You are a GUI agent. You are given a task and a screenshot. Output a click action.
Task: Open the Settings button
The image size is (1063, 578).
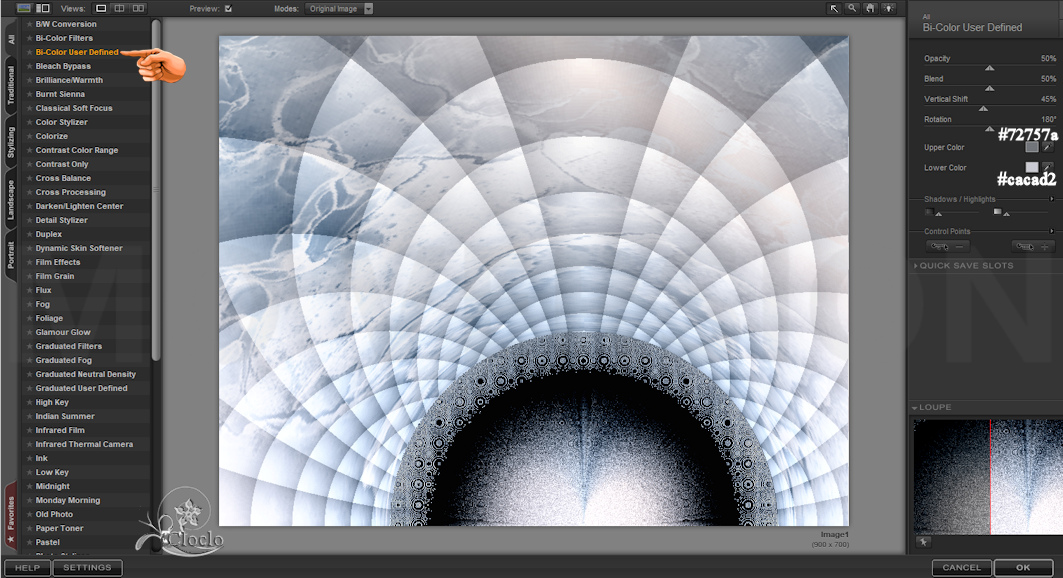coord(87,567)
